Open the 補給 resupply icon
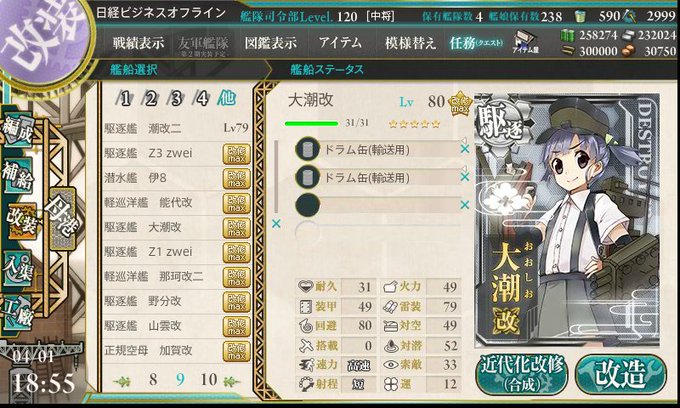 tap(18, 176)
